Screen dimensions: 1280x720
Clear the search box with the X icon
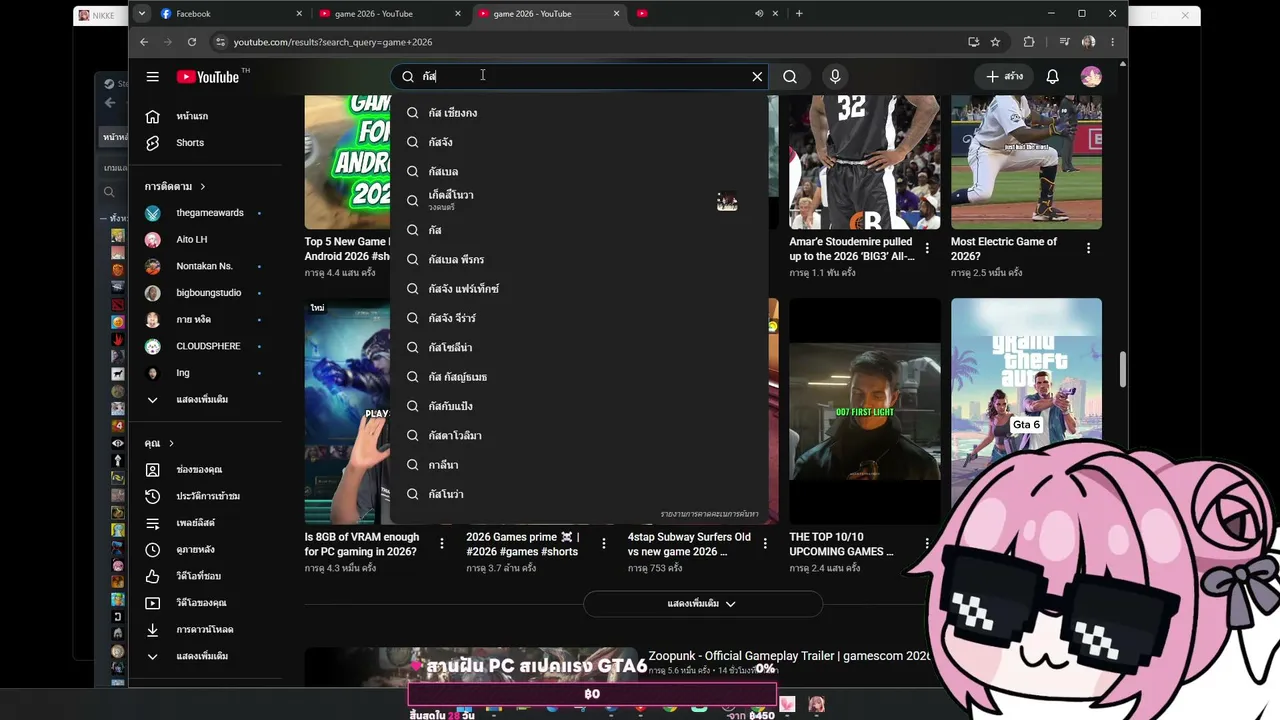[x=757, y=77]
